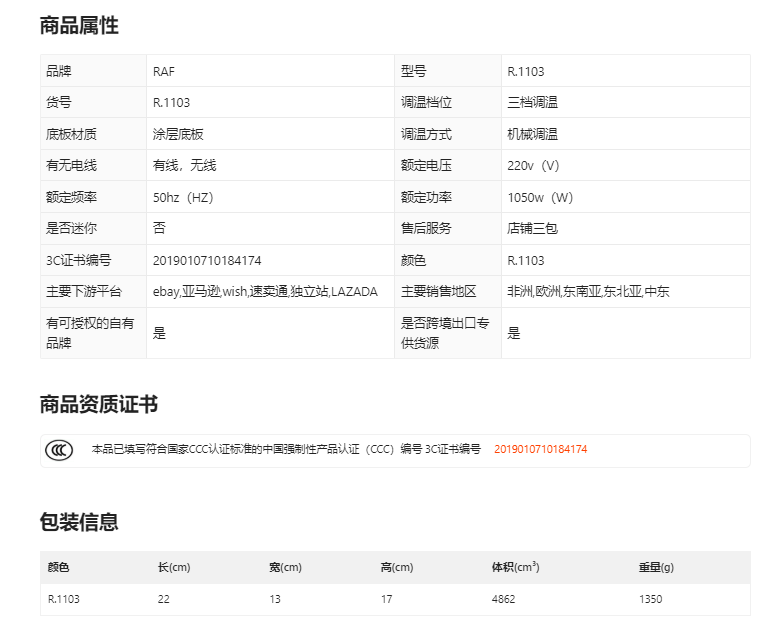Viewport: 773px width, 635px height.
Task: Click the 包装信息 section heading
Action: [79, 522]
